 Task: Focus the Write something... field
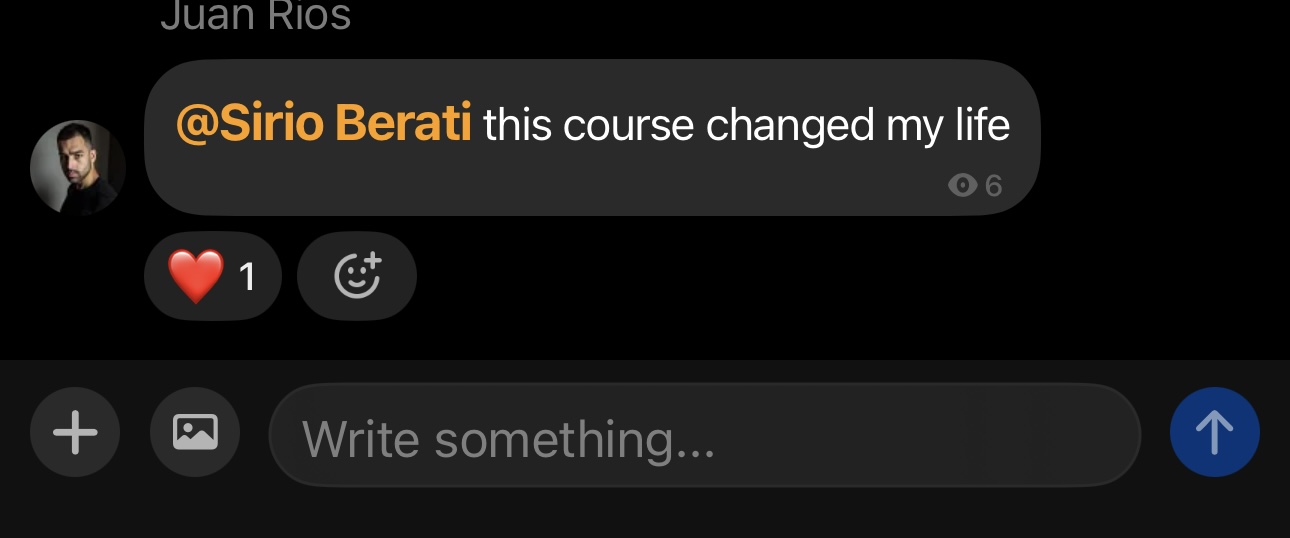point(705,435)
